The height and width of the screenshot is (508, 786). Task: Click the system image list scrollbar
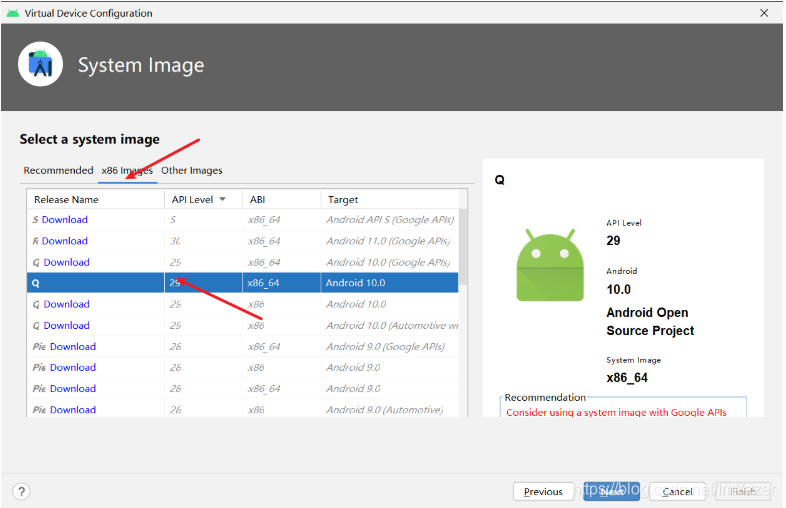tap(463, 246)
